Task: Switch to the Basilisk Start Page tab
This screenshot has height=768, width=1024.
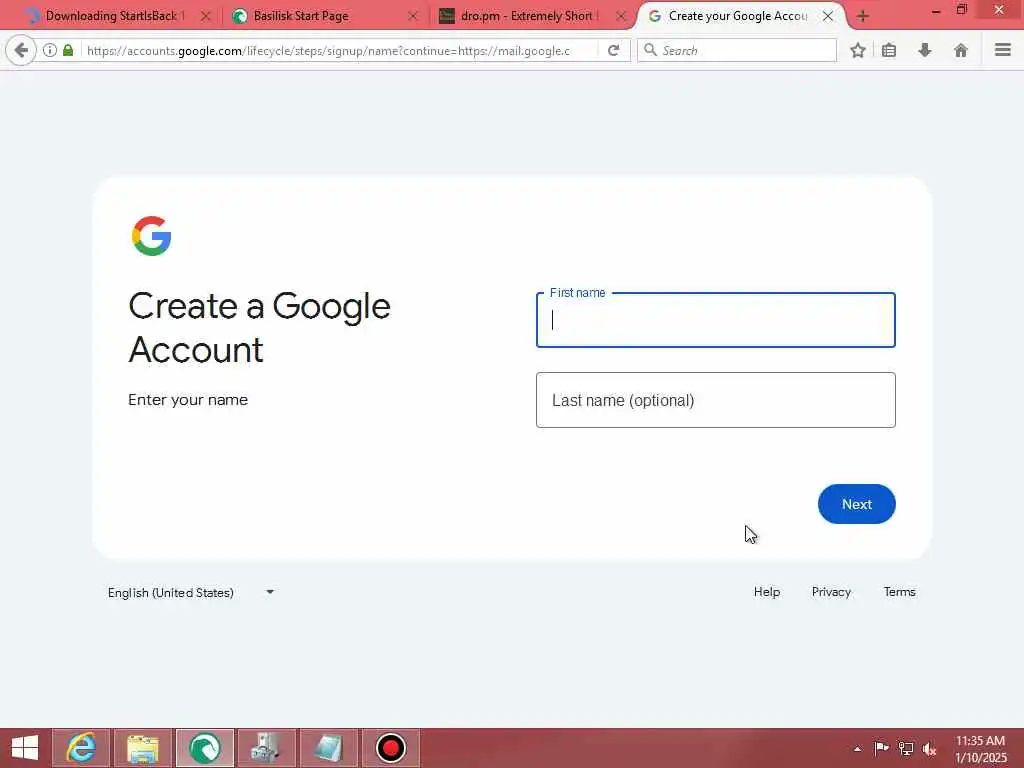Action: (300, 16)
